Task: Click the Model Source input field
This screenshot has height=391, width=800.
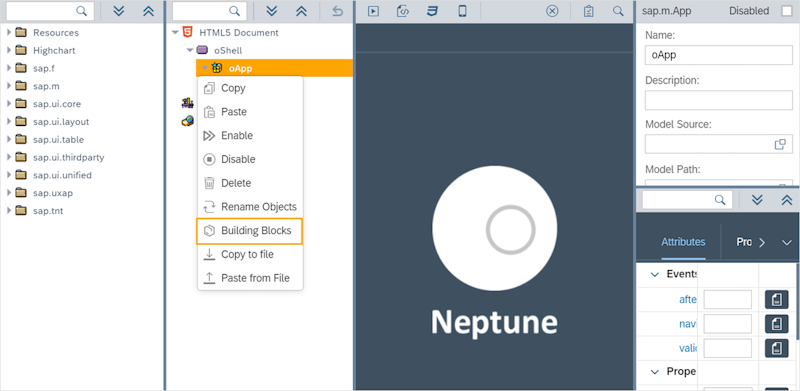Action: click(x=718, y=144)
